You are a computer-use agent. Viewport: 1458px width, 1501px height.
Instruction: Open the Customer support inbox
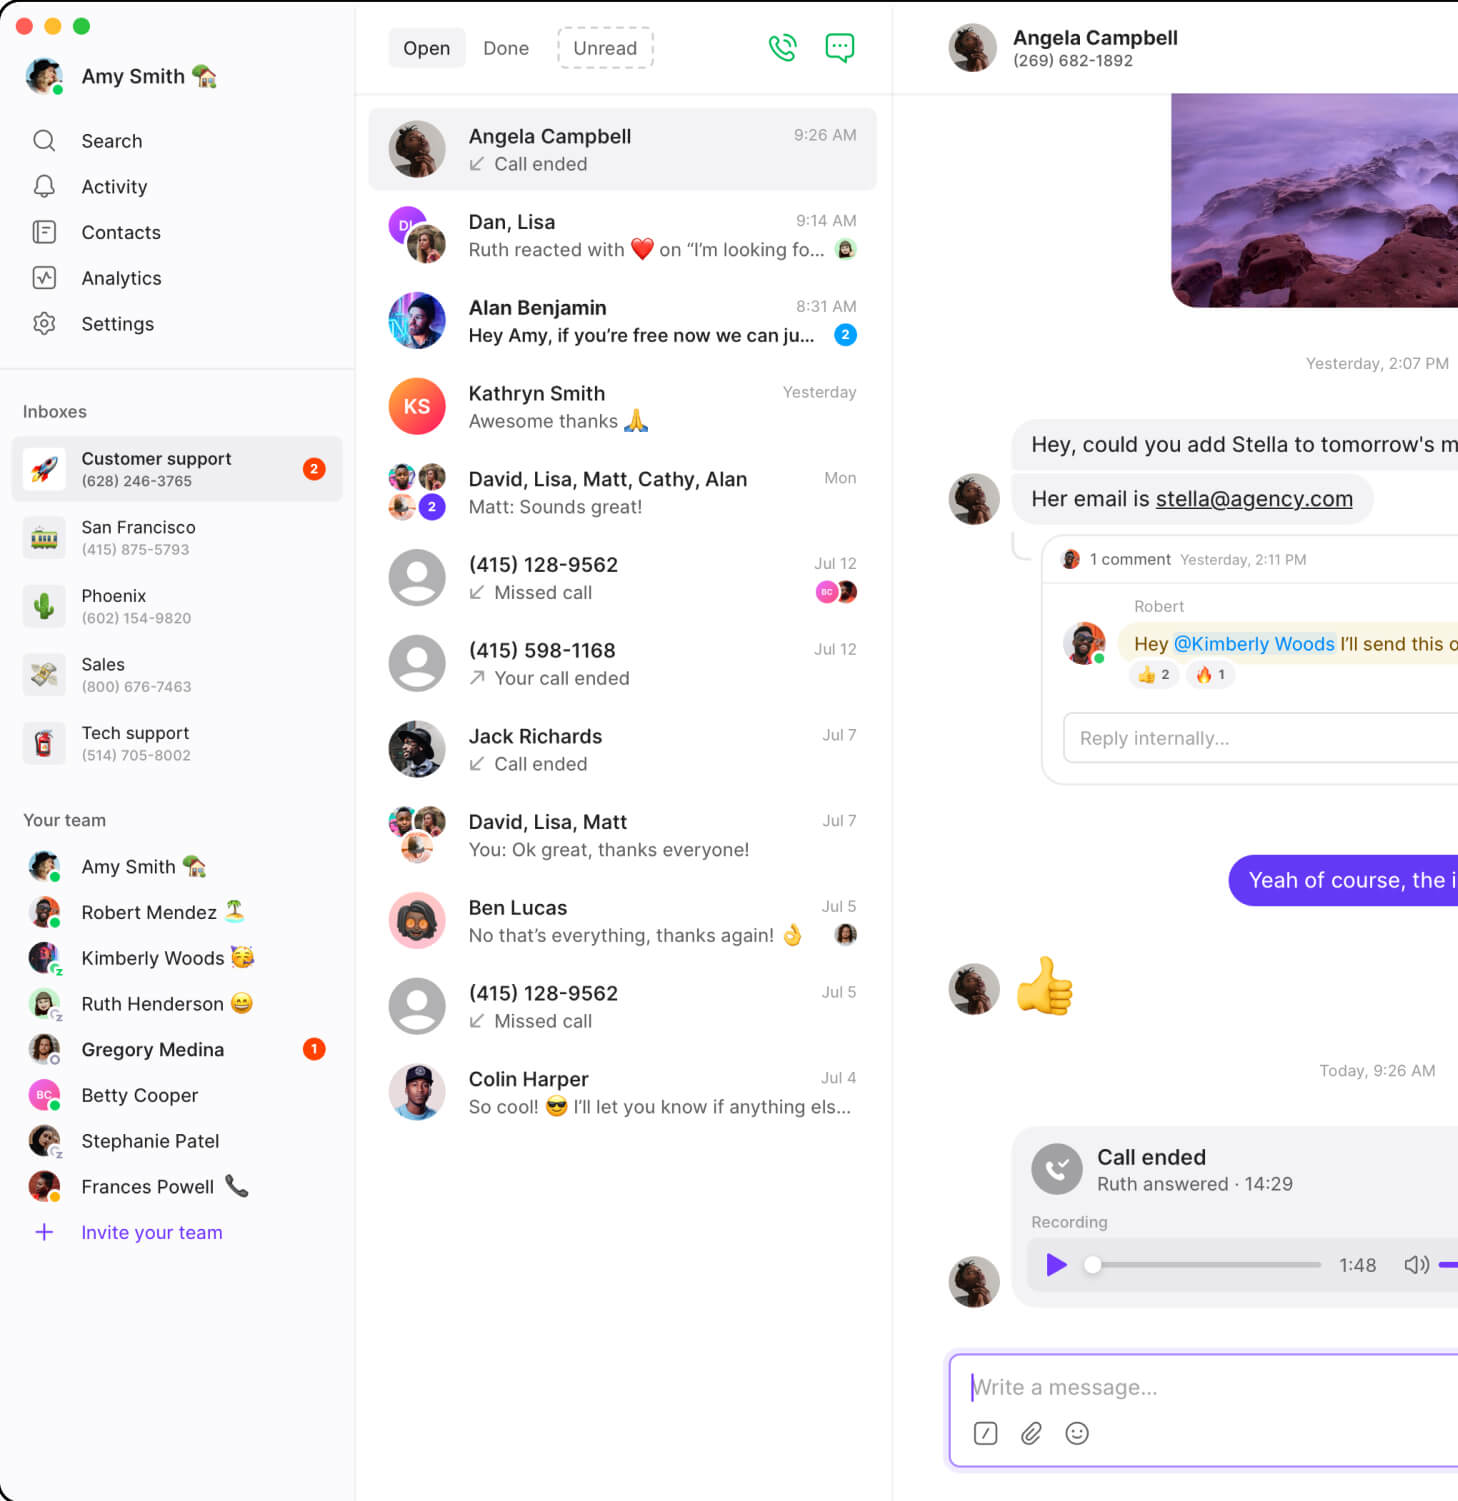point(177,469)
